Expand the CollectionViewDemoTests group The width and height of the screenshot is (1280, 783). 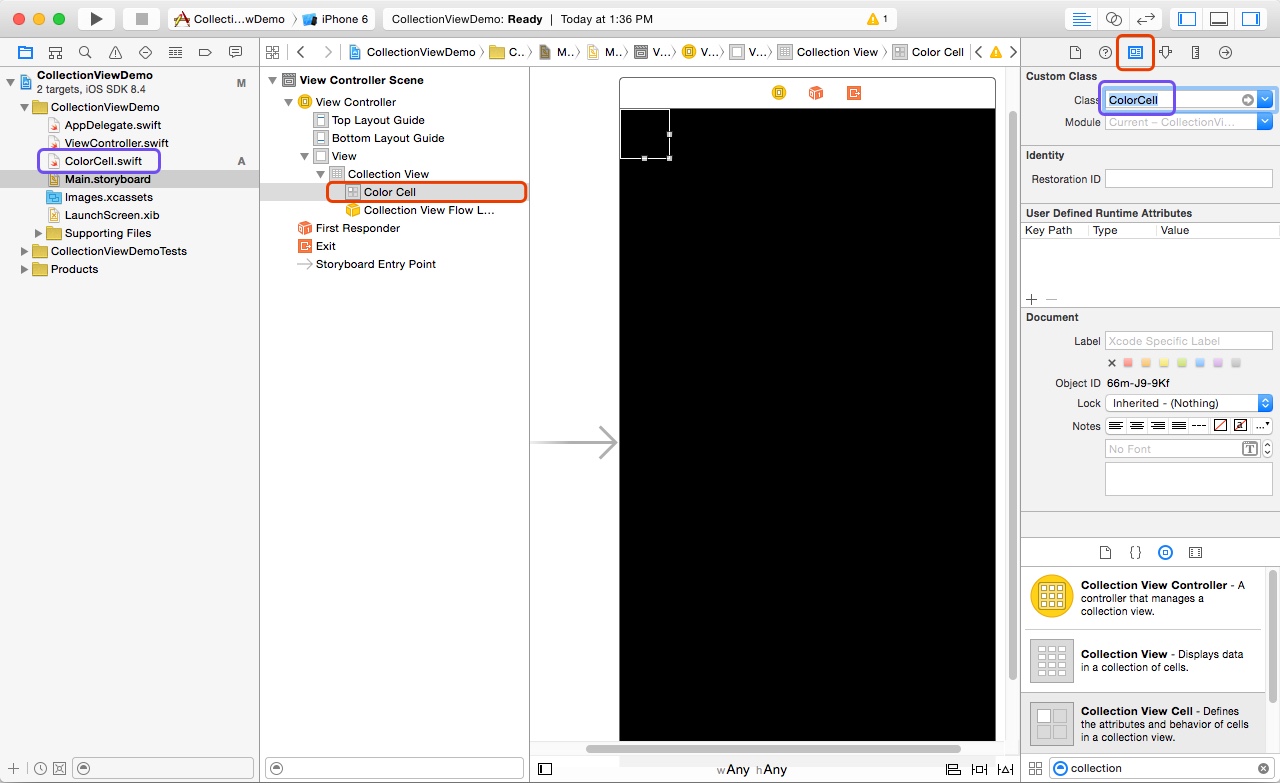[x=25, y=251]
